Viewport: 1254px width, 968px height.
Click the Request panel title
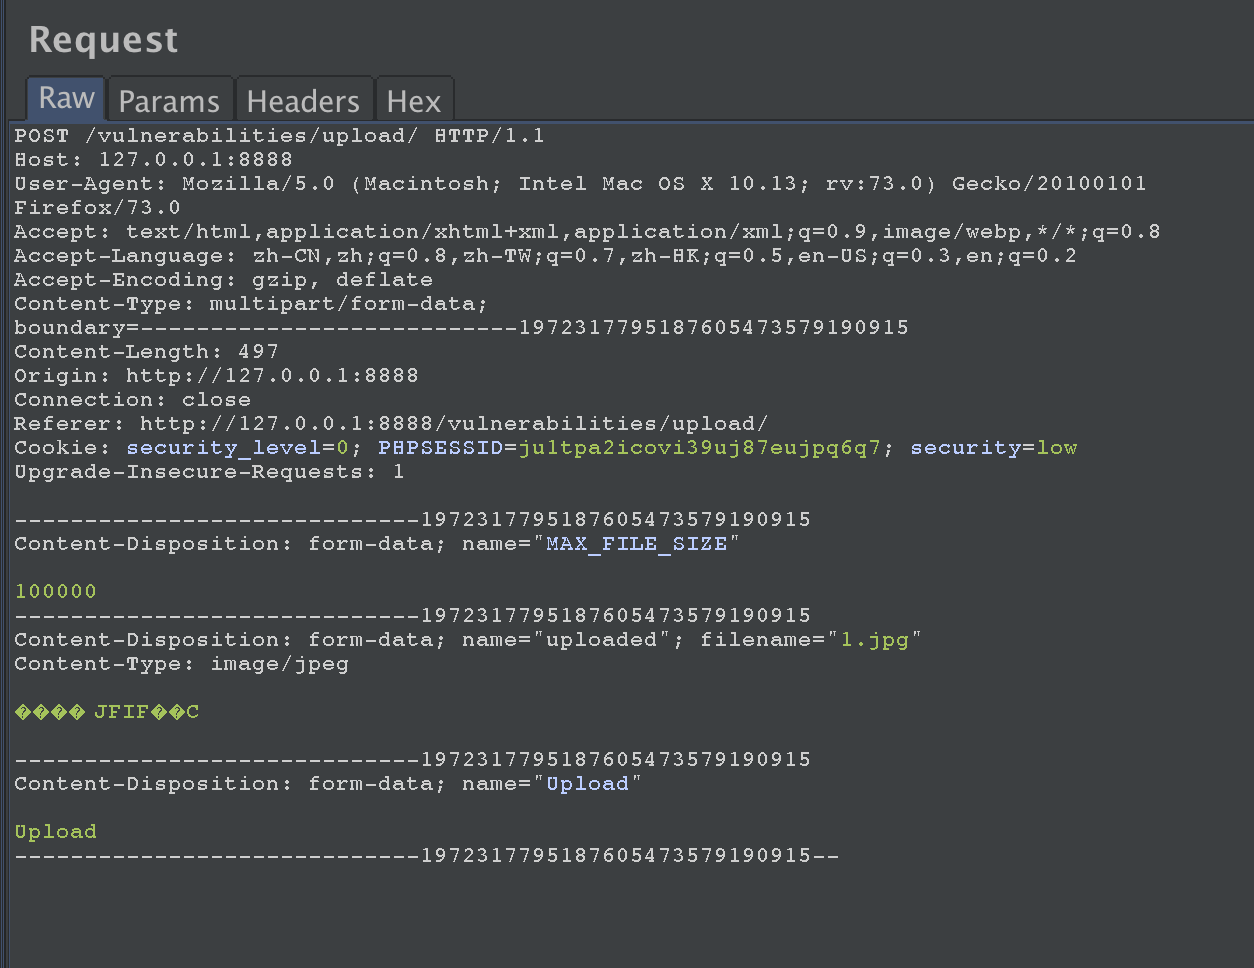(x=104, y=40)
